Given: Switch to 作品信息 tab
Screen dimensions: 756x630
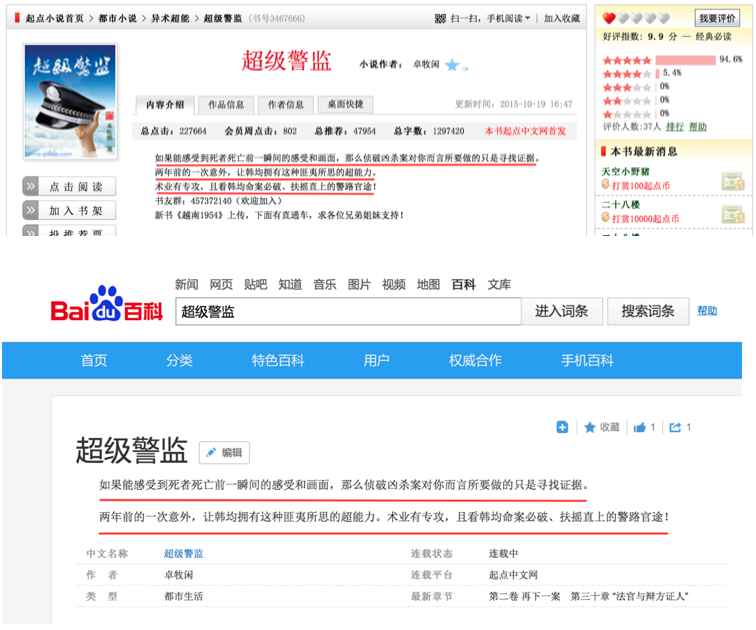Looking at the screenshot, I should (x=226, y=105).
